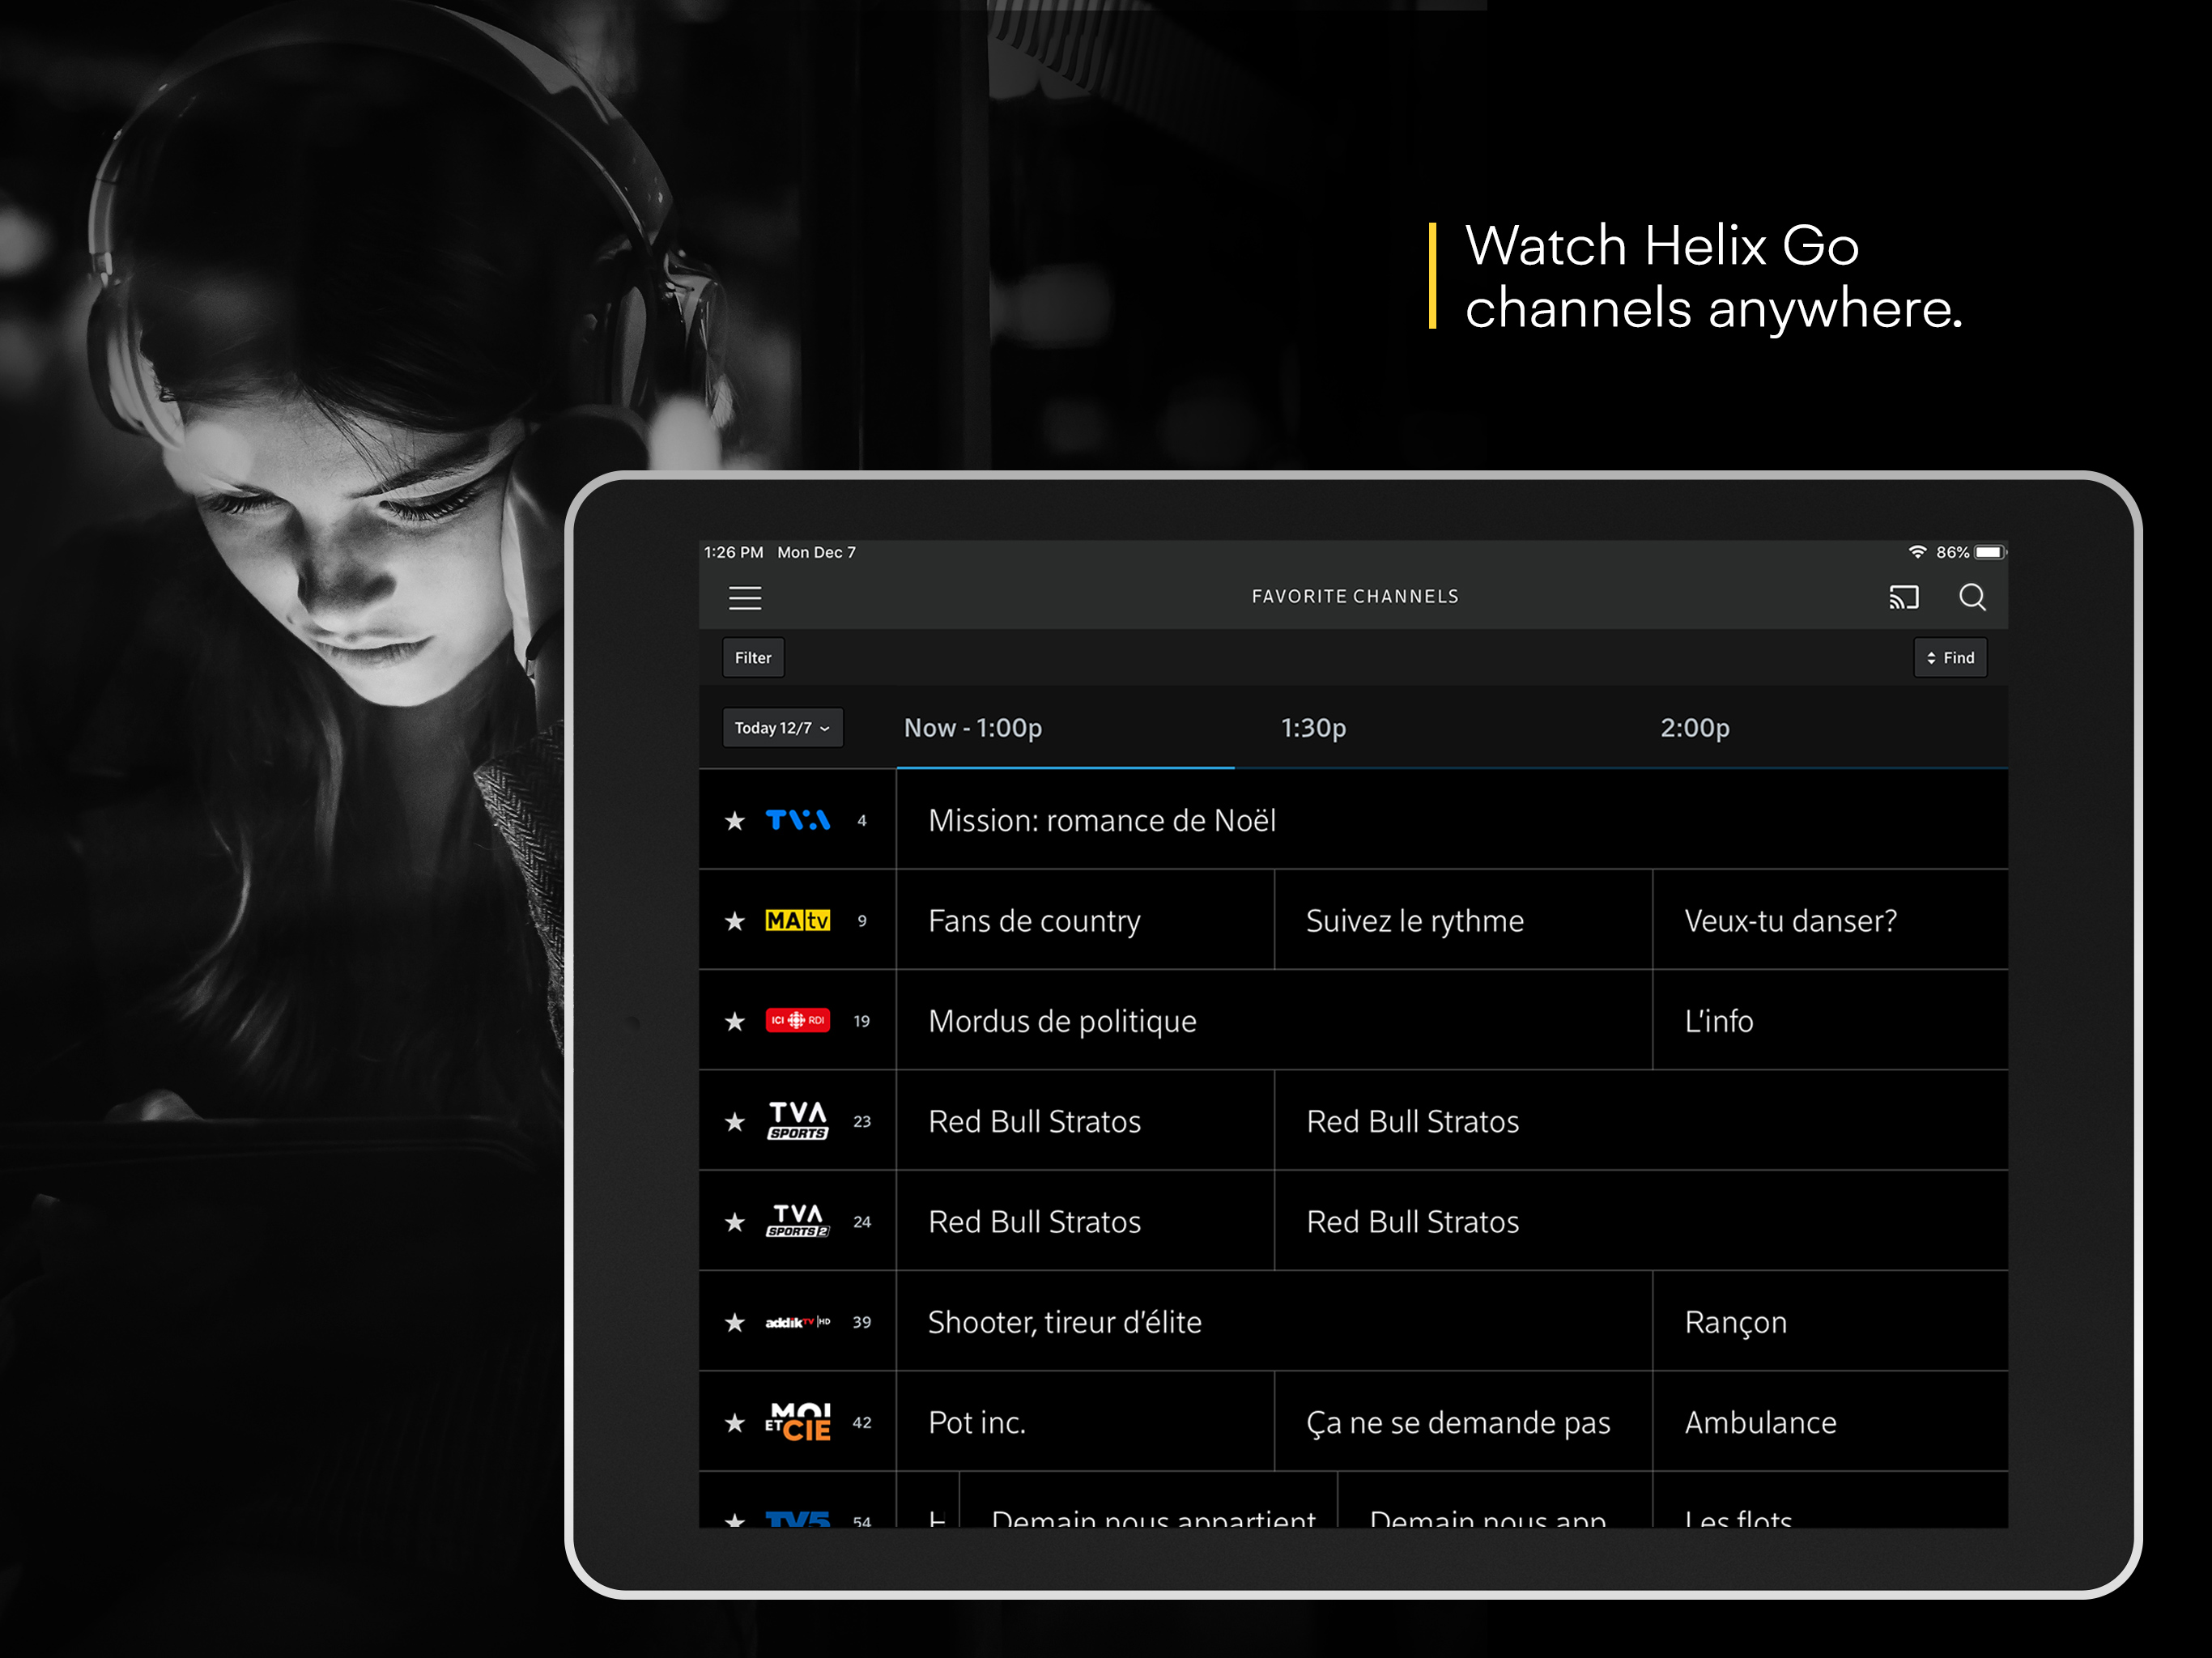Screen dimensions: 2212x1658
Task: Tap the 1:26 PM clock in status bar
Action: point(733,552)
